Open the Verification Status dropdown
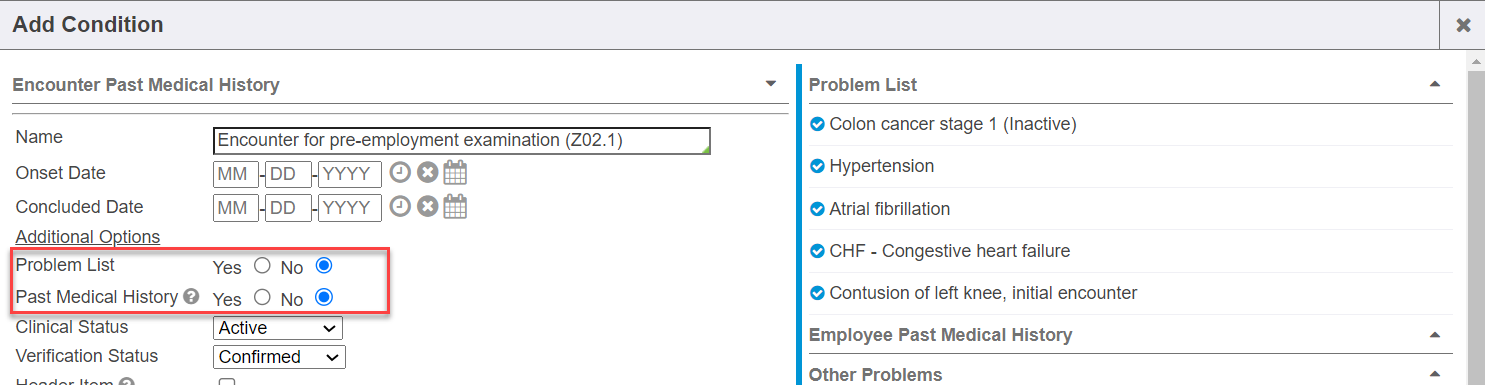The height and width of the screenshot is (385, 1485). click(x=279, y=357)
